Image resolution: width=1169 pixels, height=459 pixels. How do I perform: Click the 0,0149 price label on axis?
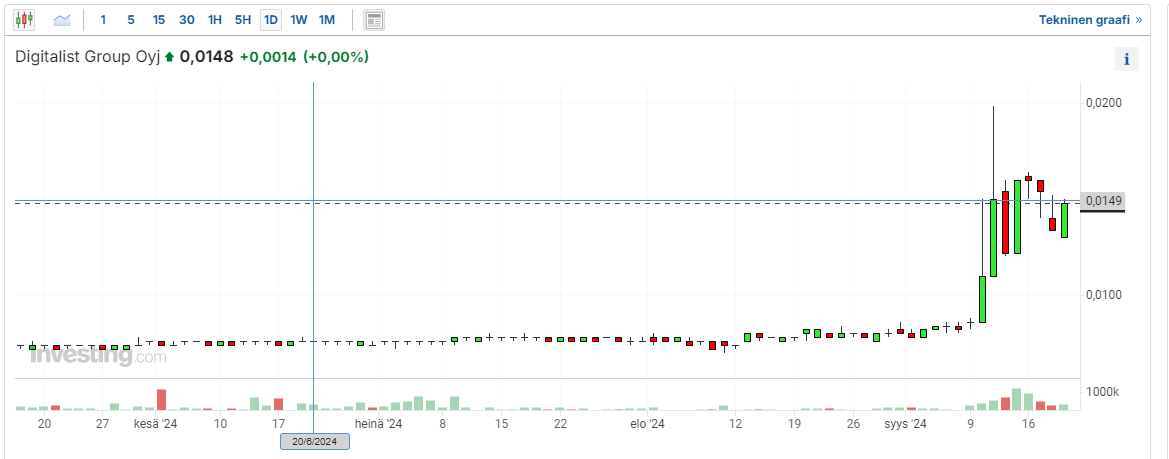point(1102,200)
